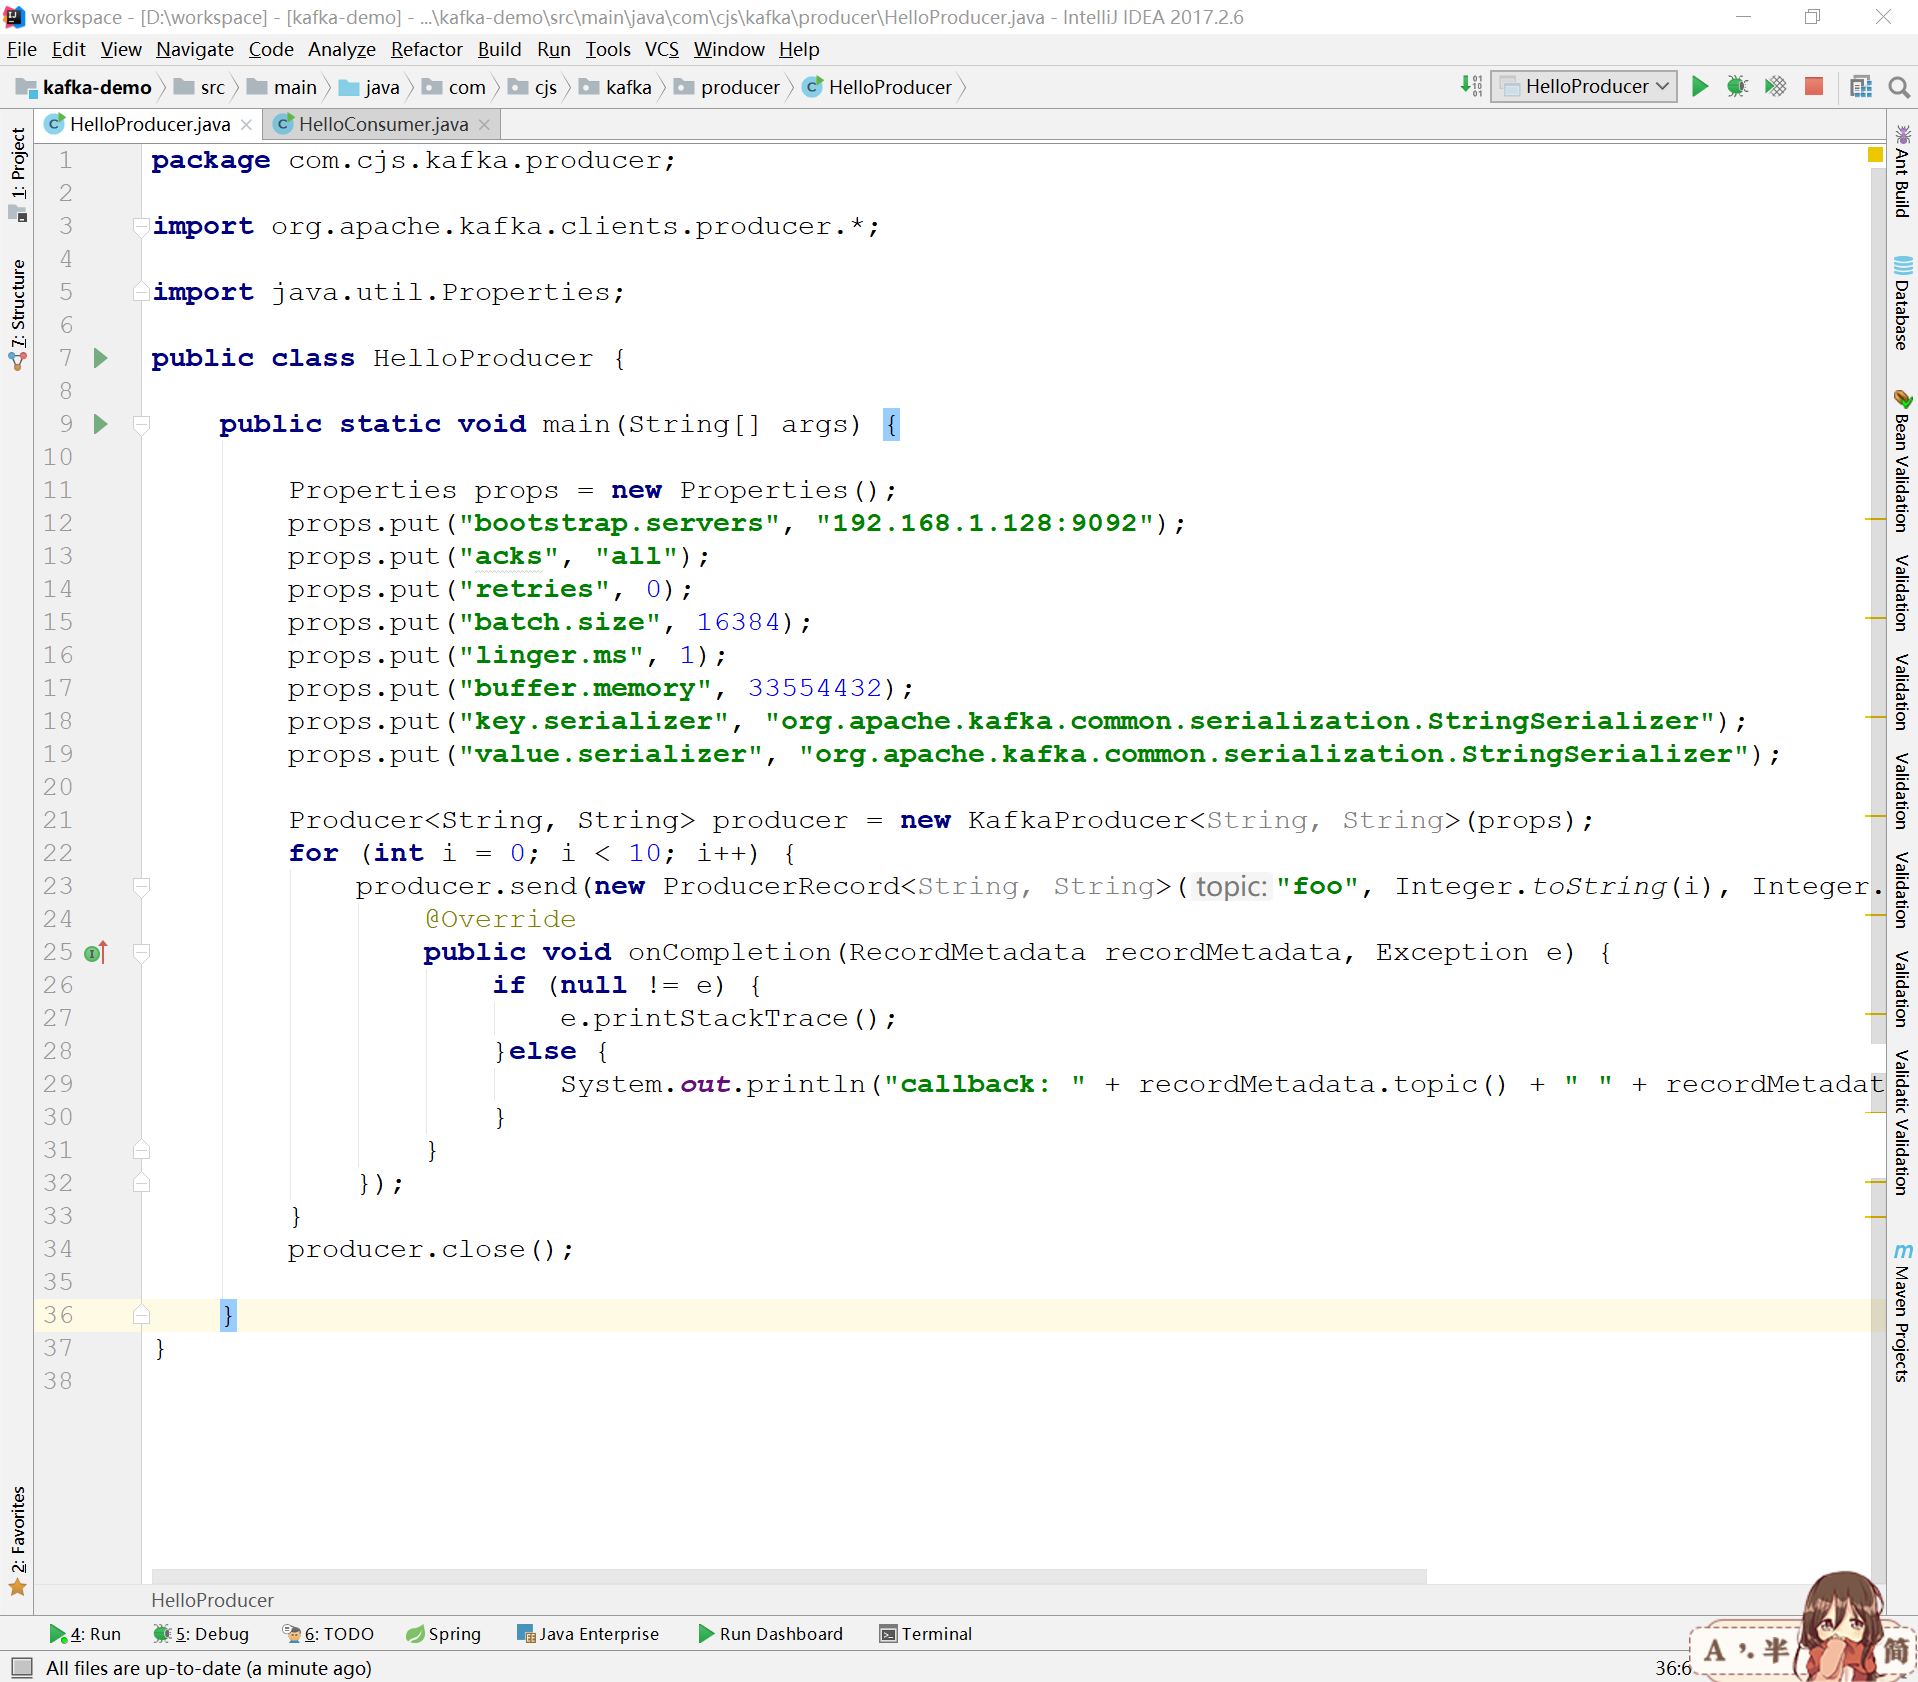The height and width of the screenshot is (1682, 1918).
Task: Open the Spring tool window
Action: pyautogui.click(x=443, y=1634)
